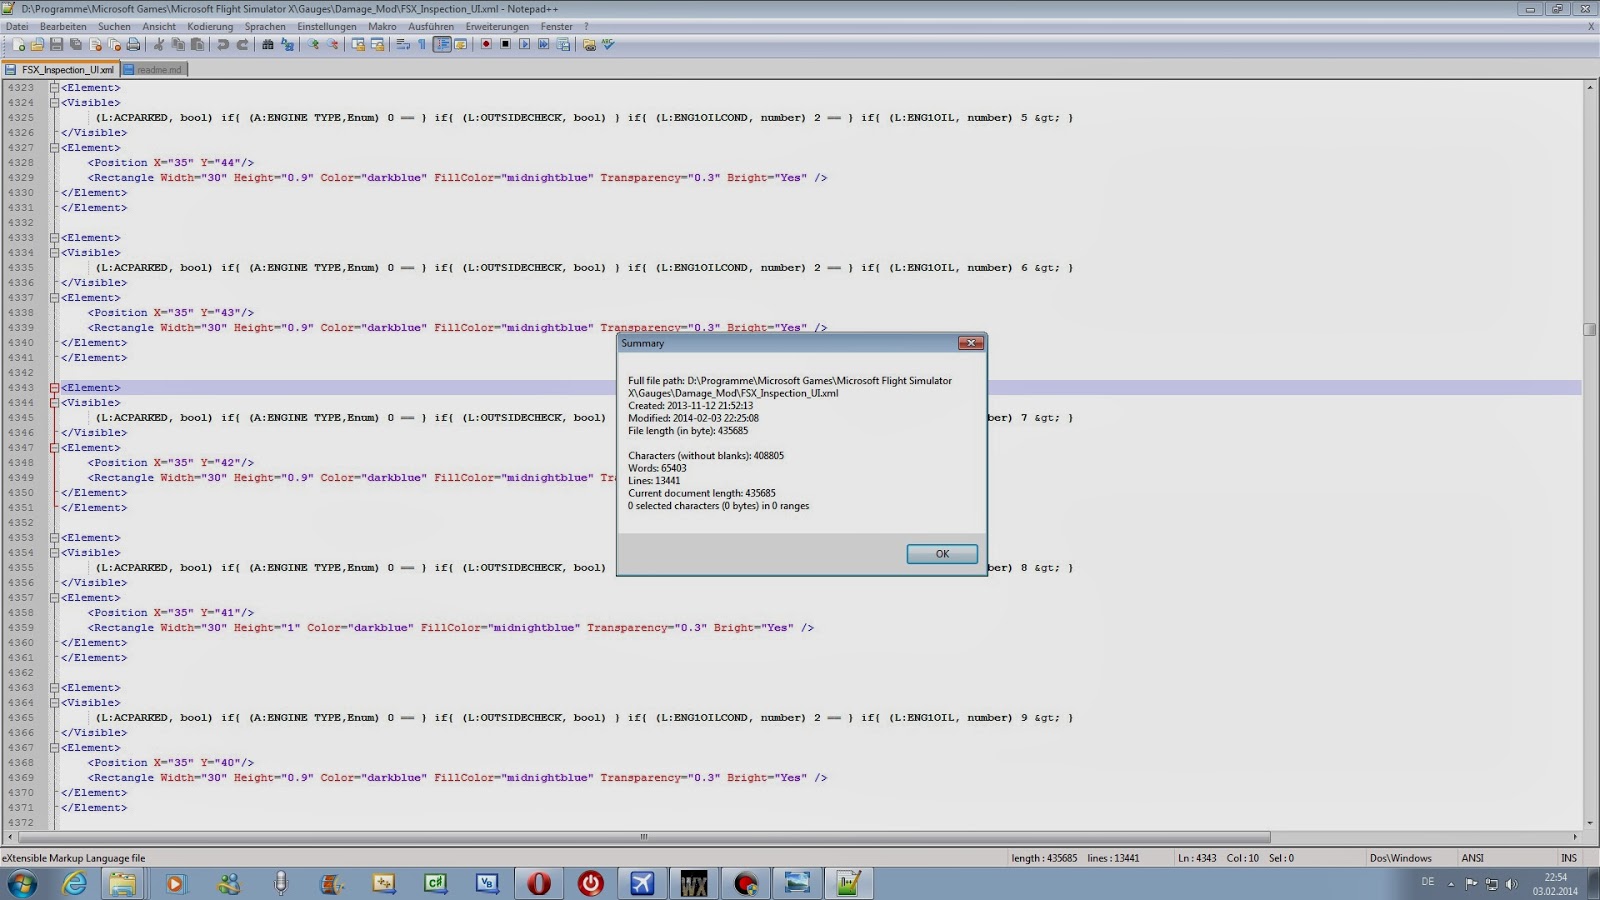Click the Close All toolbar icon
The height and width of the screenshot is (900, 1600).
(114, 44)
